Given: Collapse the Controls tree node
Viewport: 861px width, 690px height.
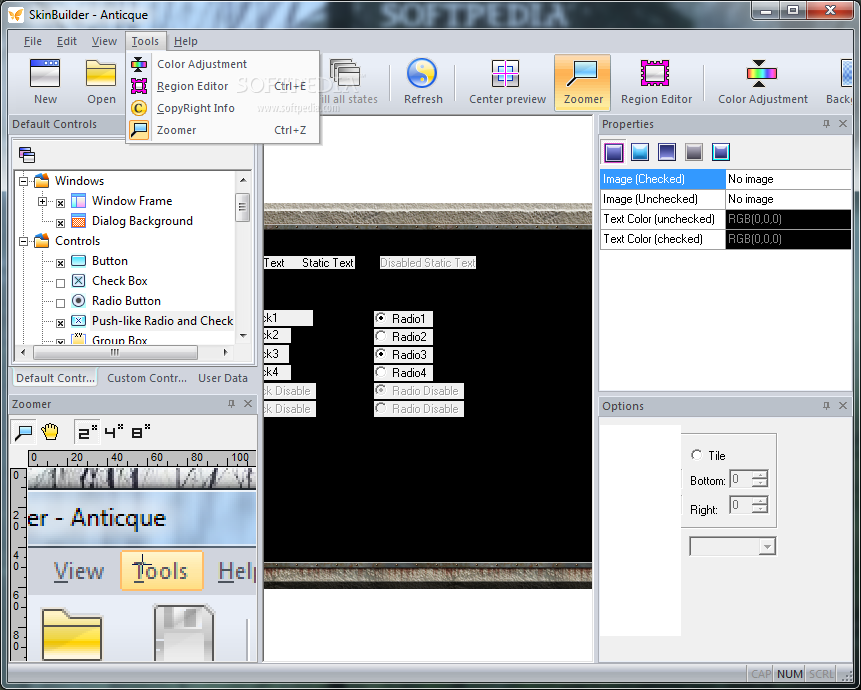Looking at the screenshot, I should pos(24,241).
